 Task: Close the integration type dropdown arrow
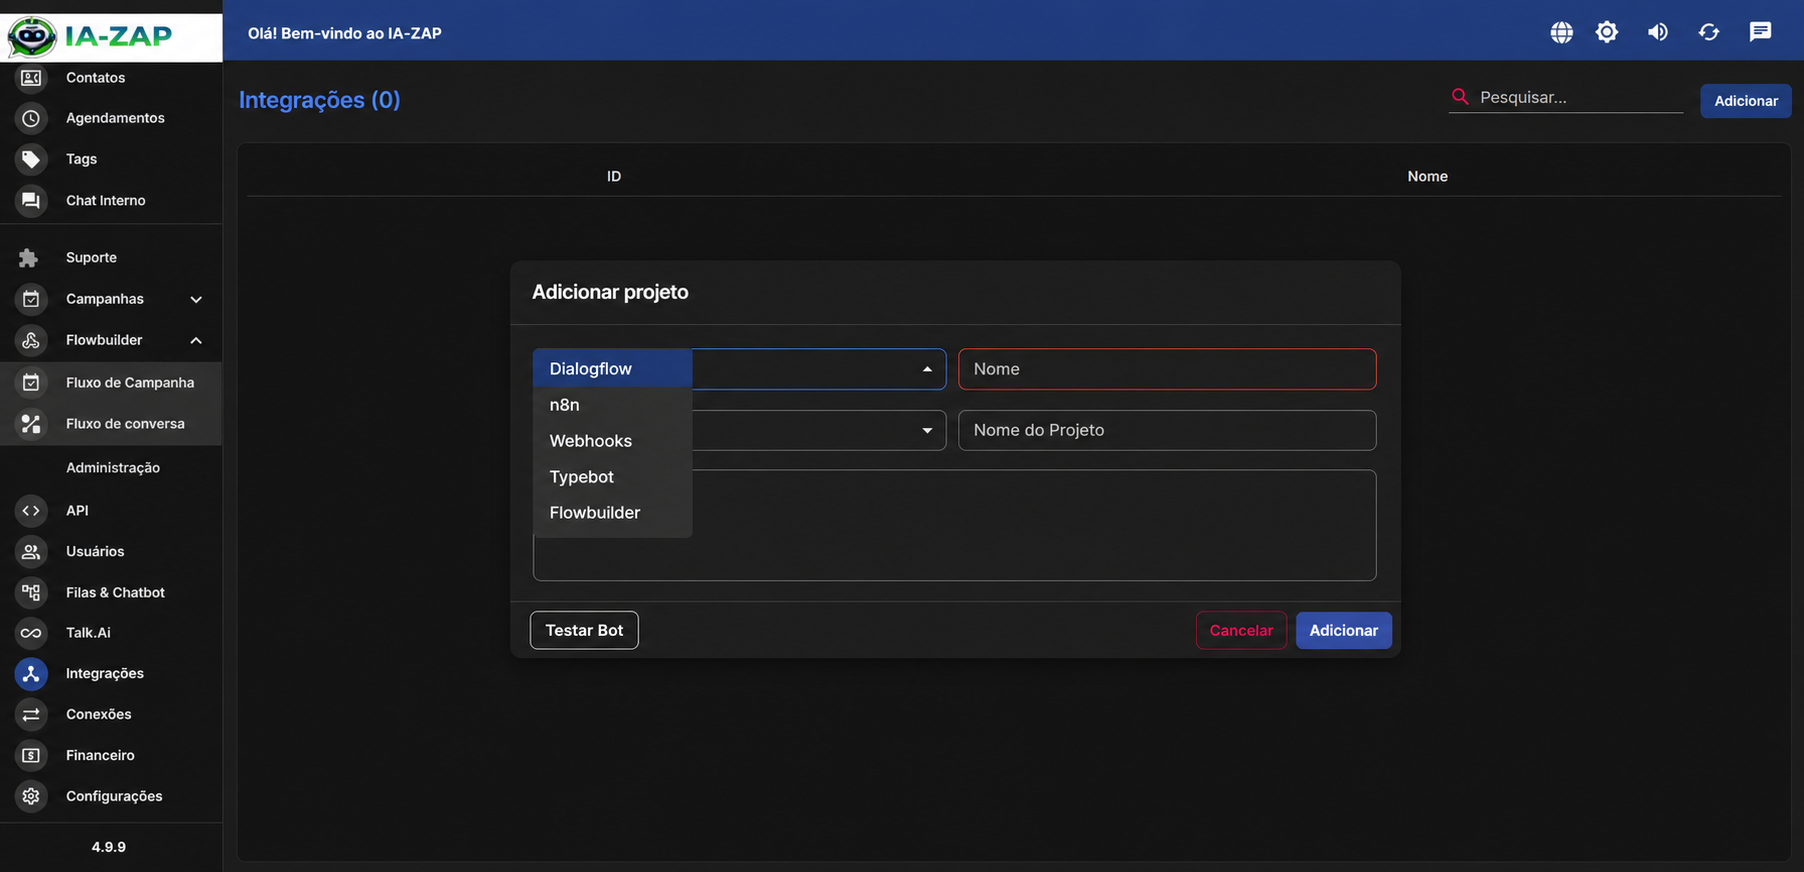pyautogui.click(x=927, y=369)
